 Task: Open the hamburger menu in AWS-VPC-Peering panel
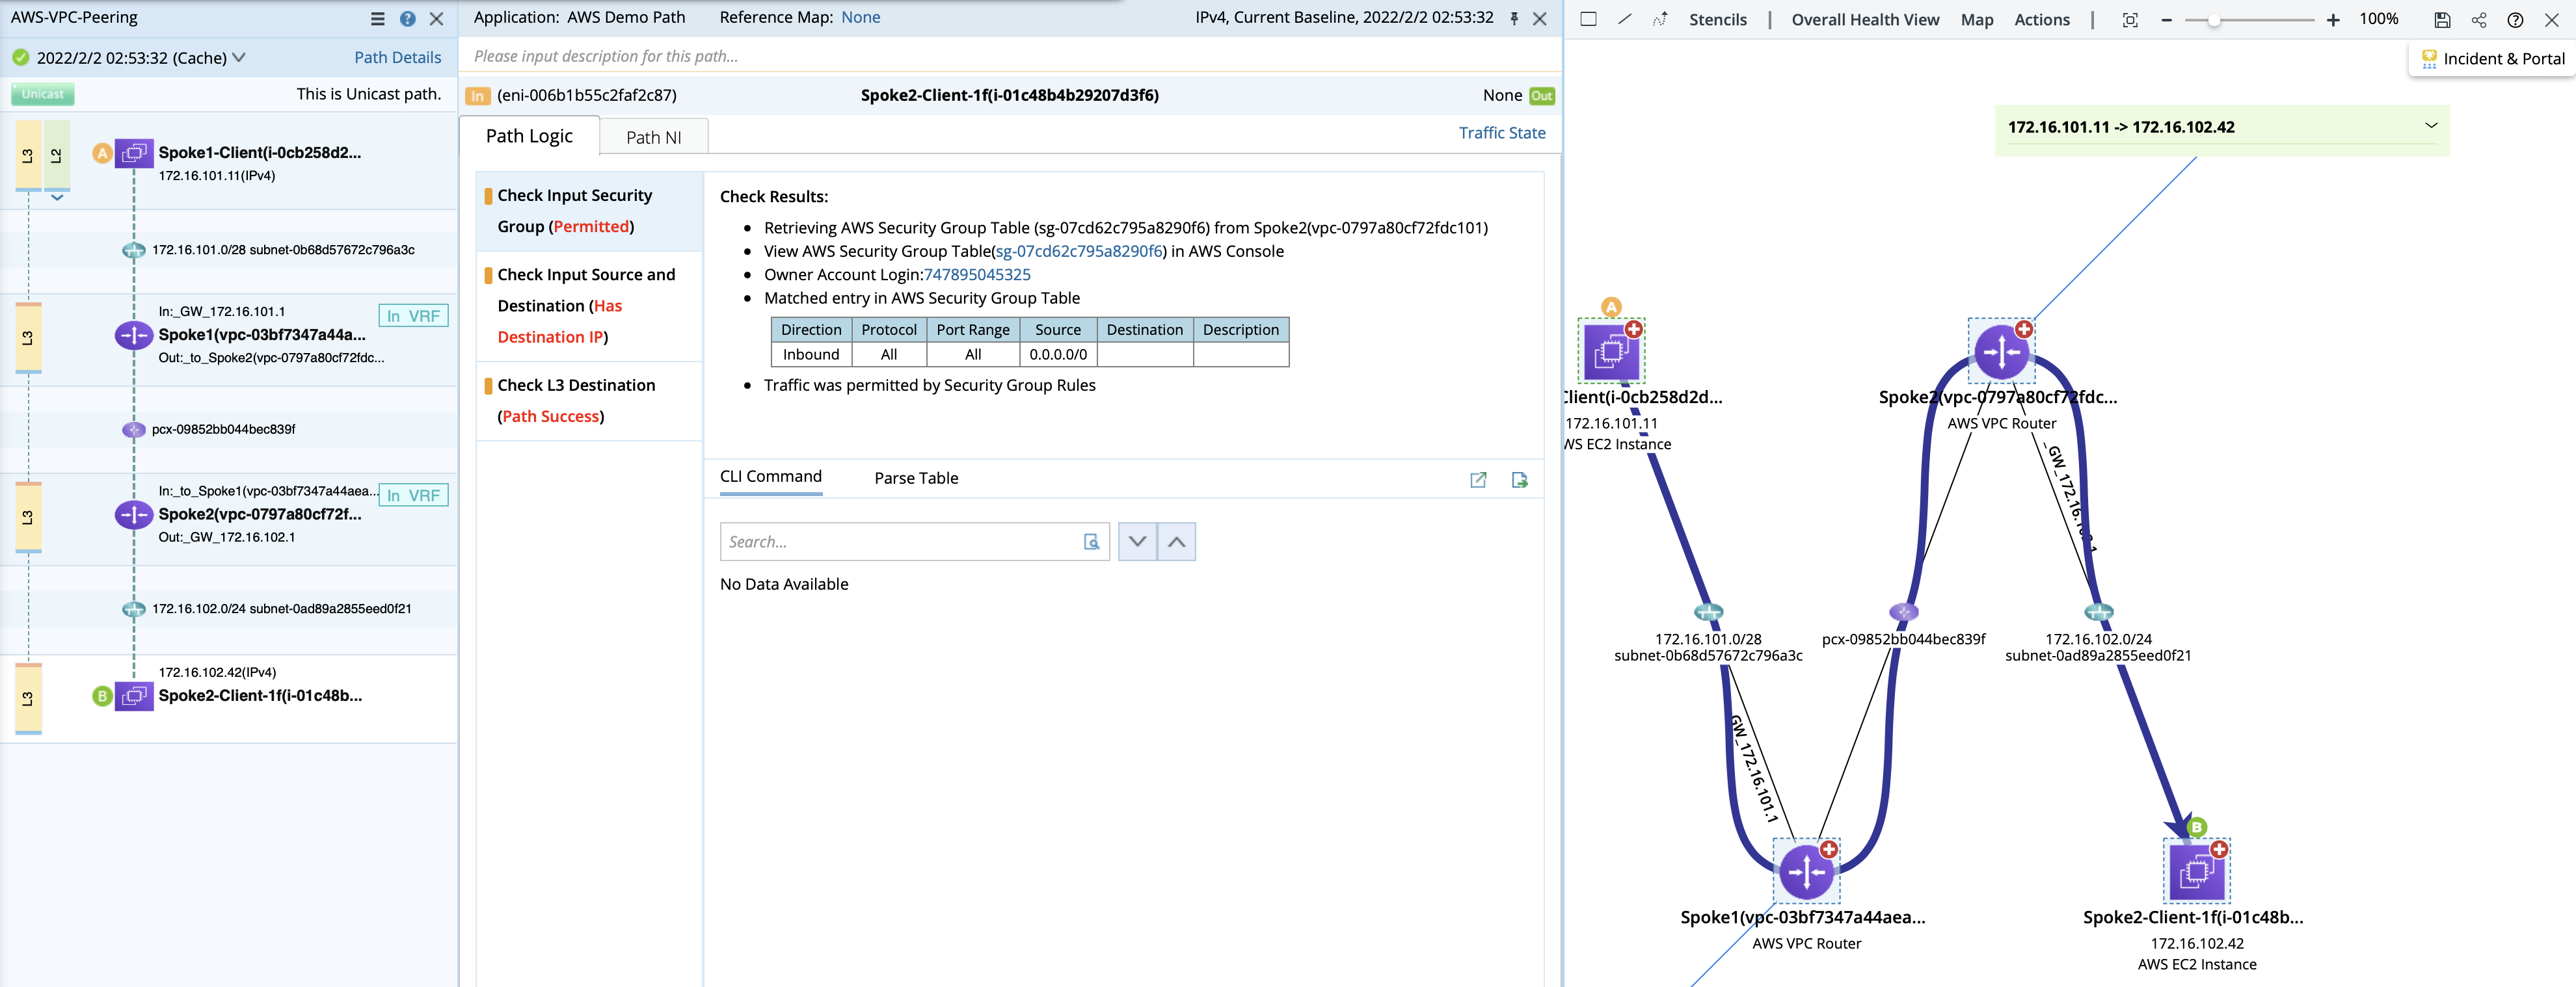point(377,19)
